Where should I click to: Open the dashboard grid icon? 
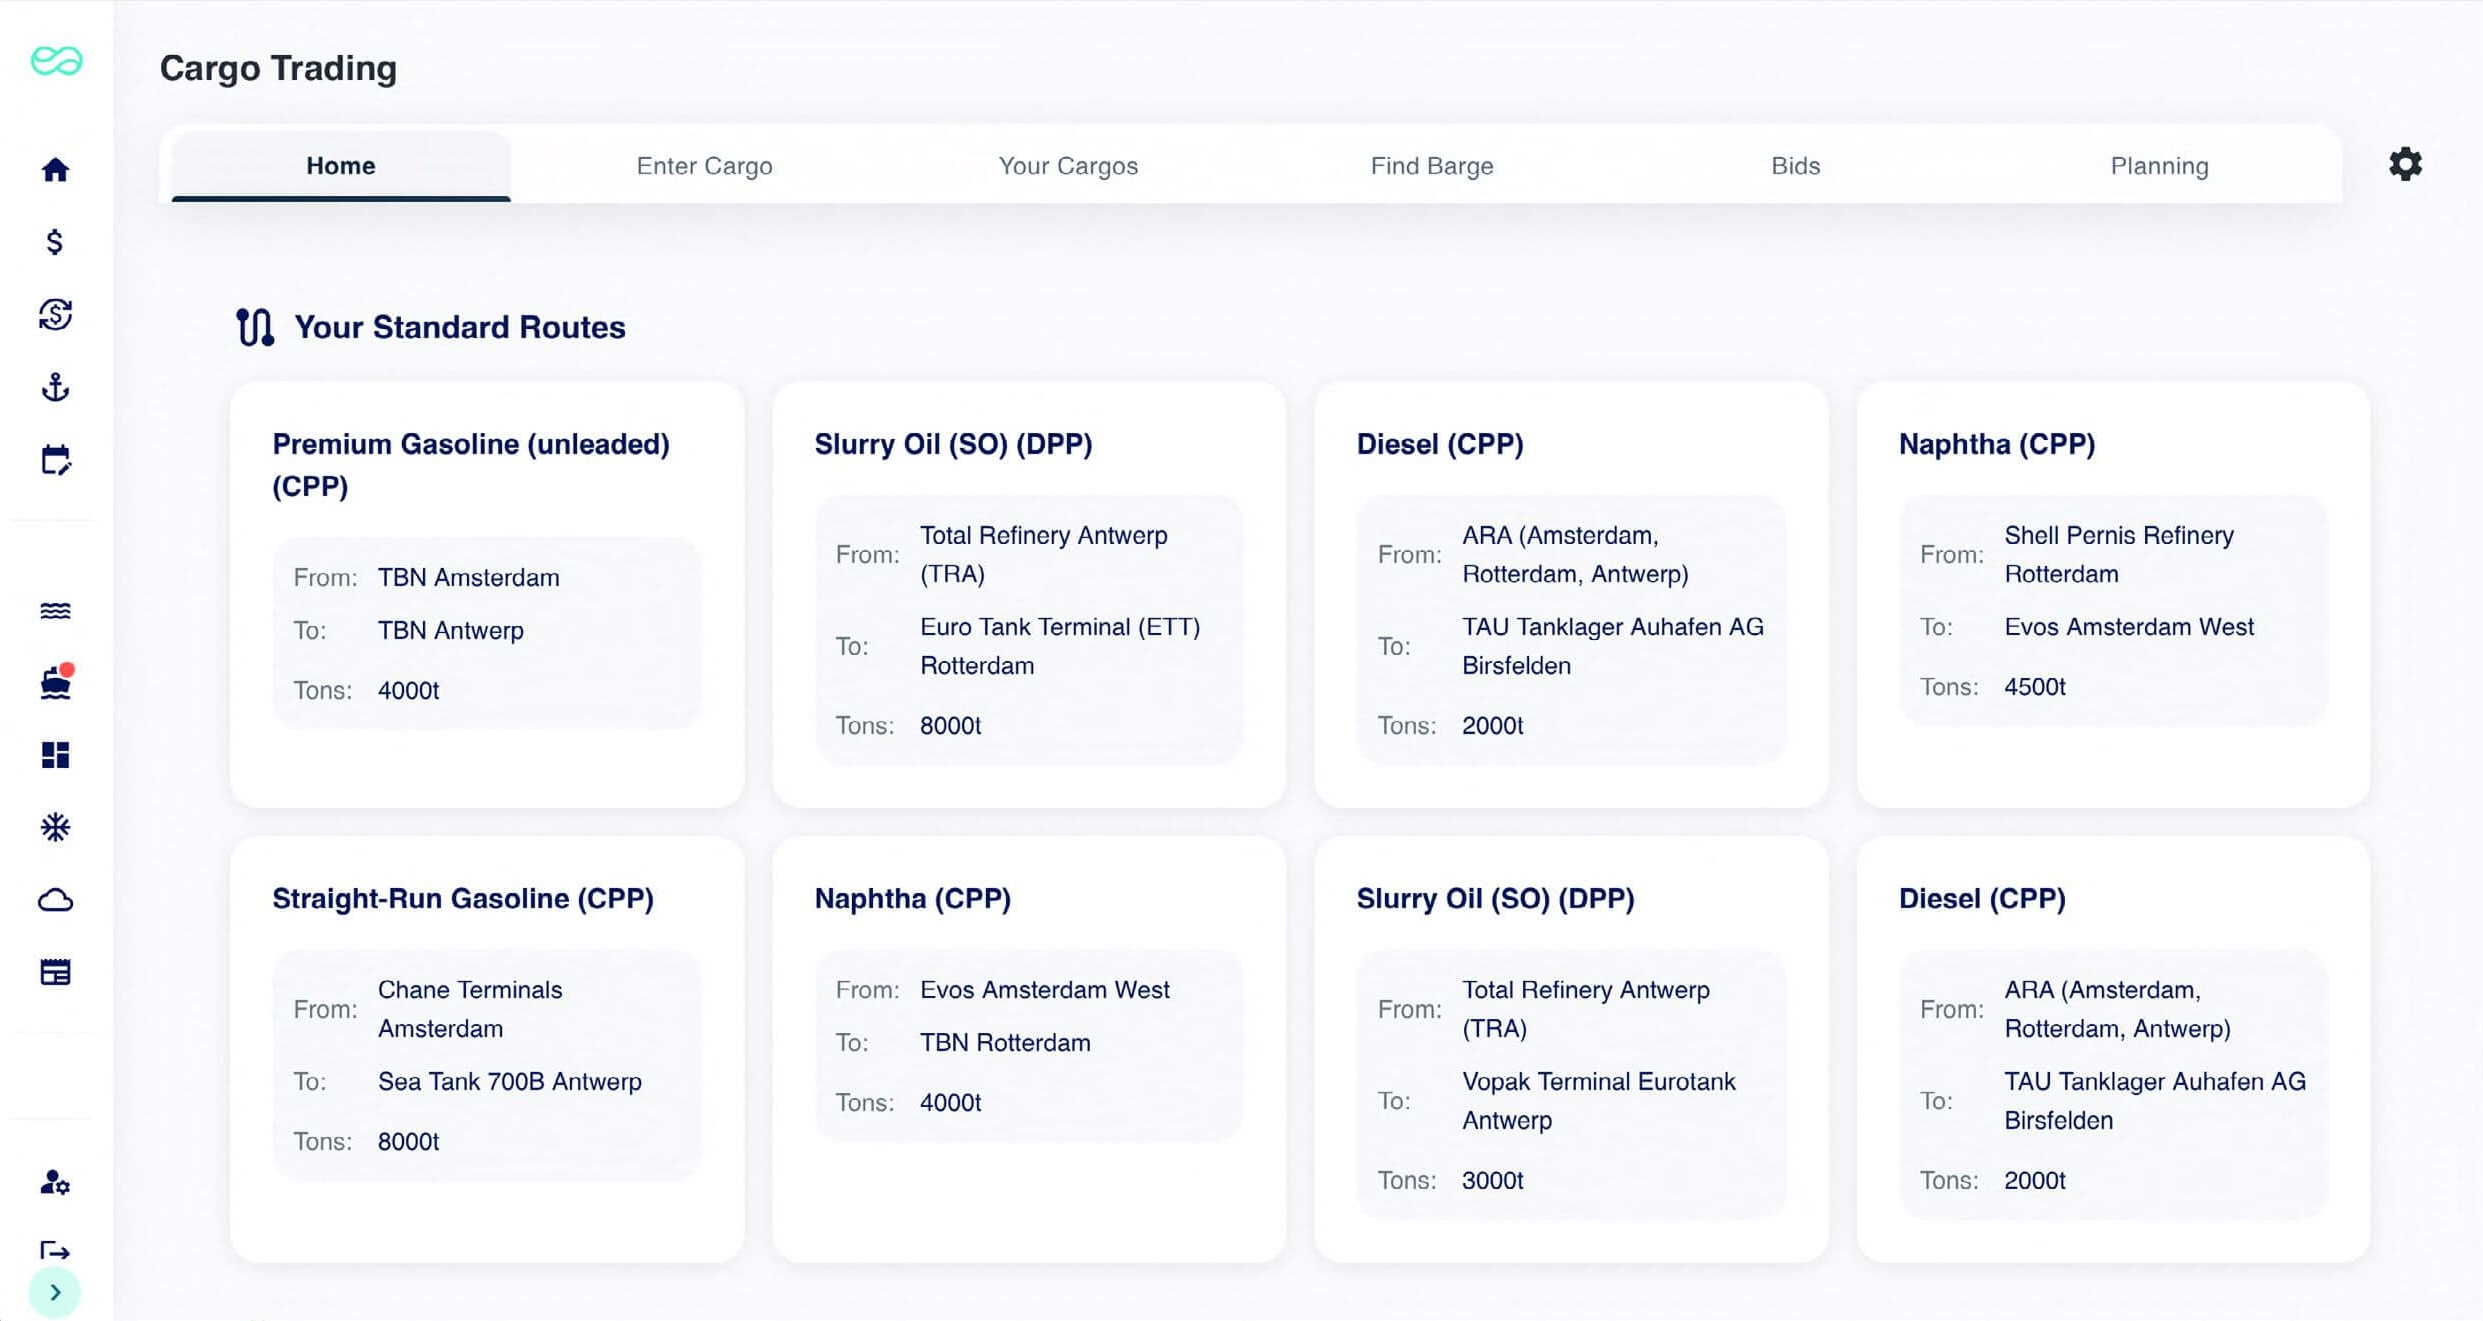55,755
